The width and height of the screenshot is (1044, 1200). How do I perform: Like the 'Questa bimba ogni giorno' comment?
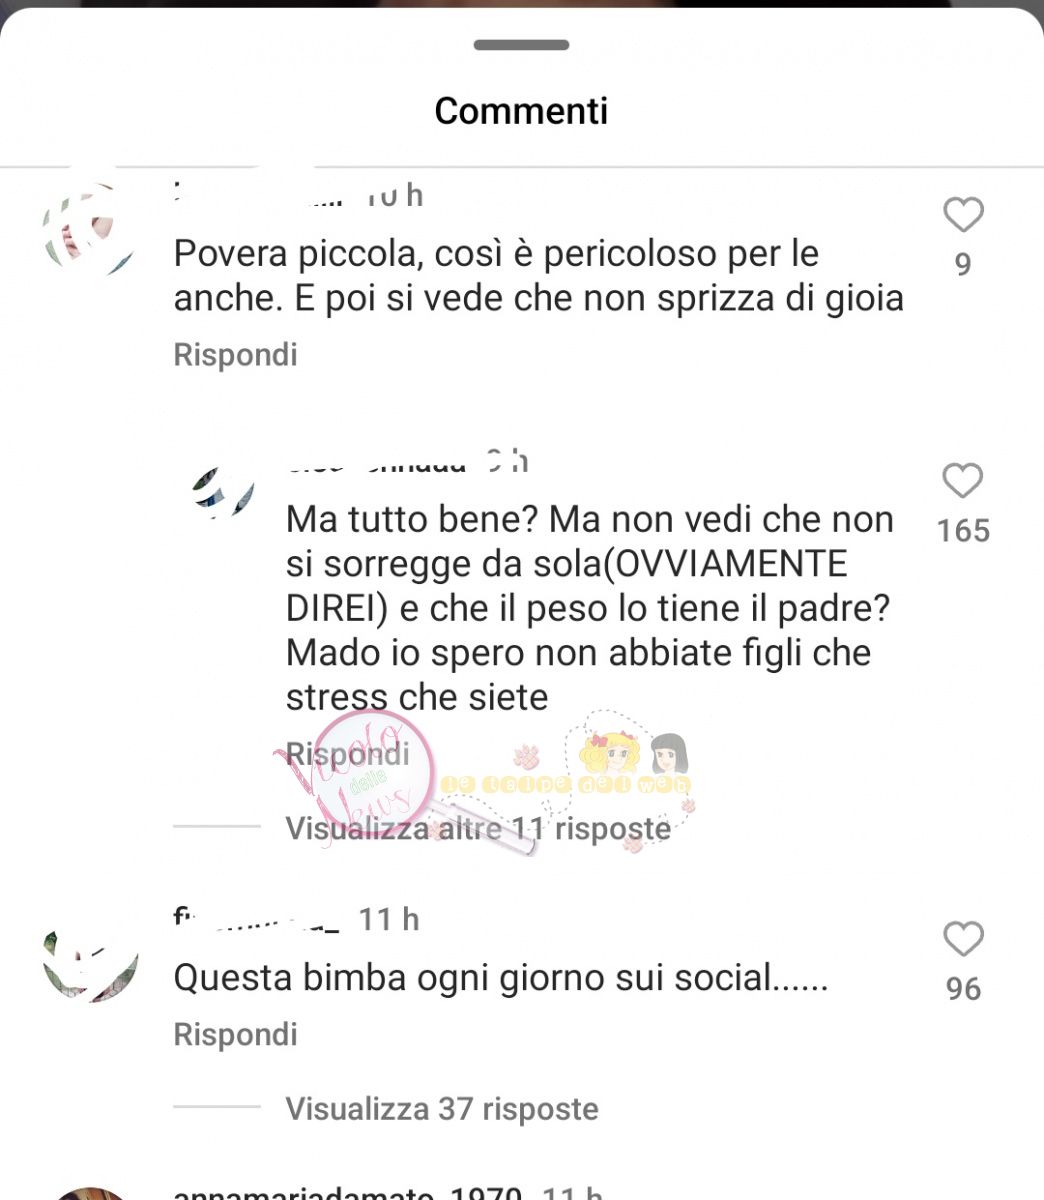click(963, 940)
